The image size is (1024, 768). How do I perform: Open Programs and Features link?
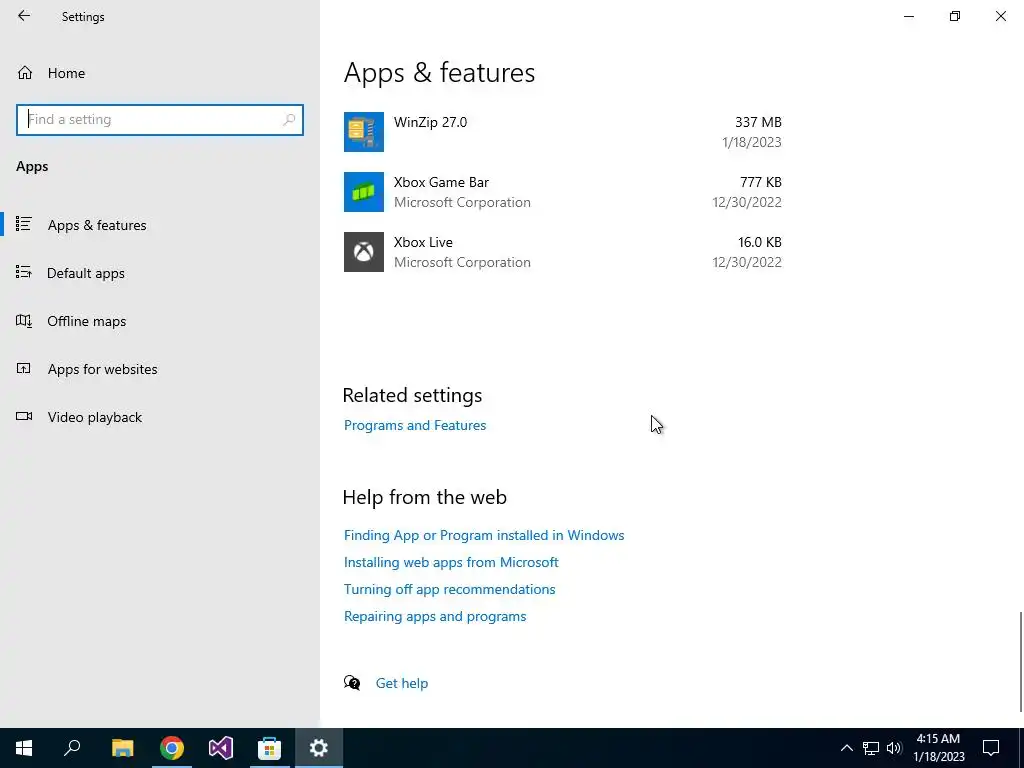(x=415, y=425)
